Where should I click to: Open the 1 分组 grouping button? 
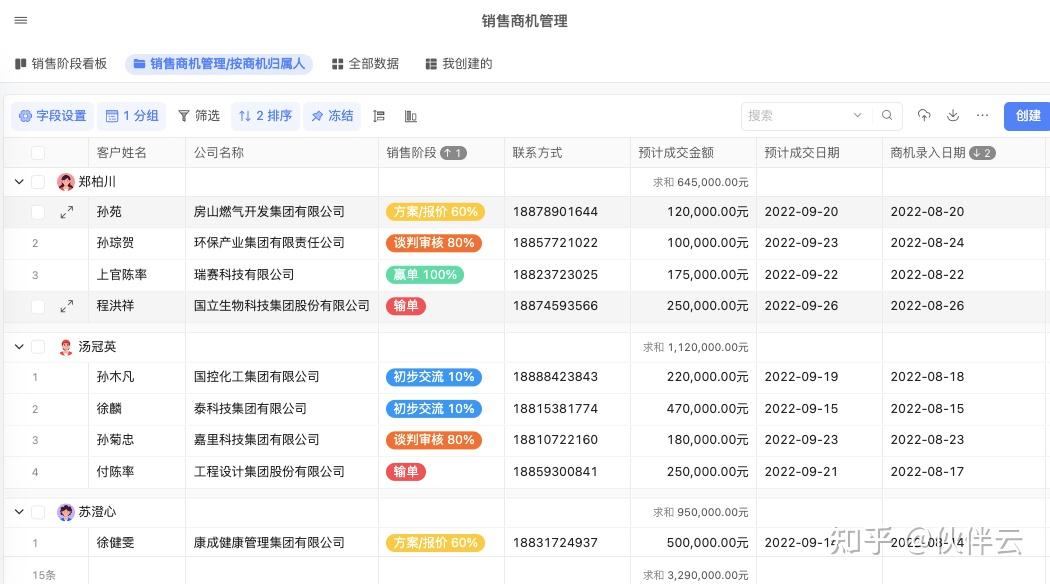[x=132, y=116]
